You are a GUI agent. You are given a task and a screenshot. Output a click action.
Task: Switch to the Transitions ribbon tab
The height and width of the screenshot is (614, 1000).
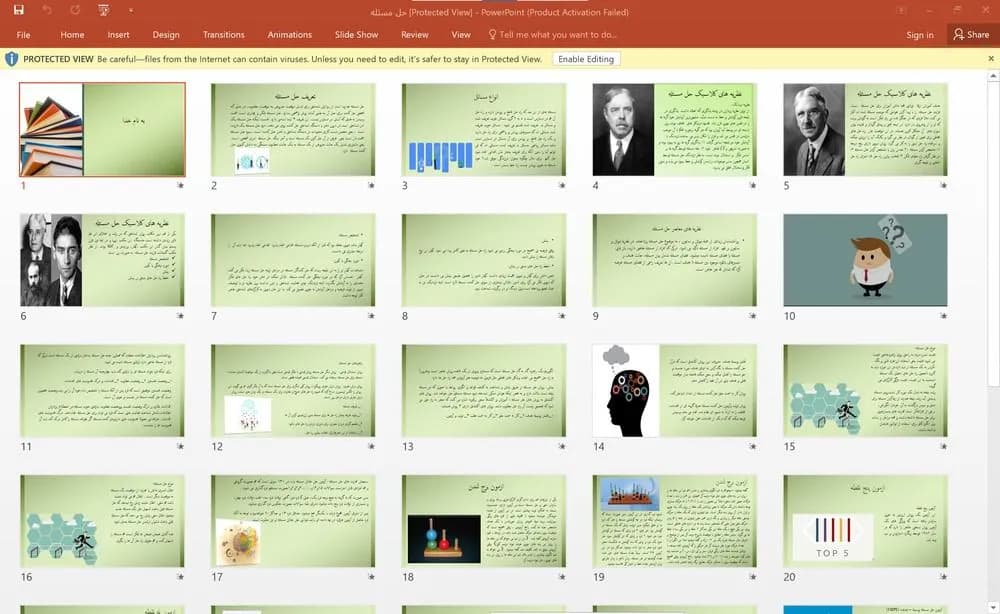tap(223, 34)
